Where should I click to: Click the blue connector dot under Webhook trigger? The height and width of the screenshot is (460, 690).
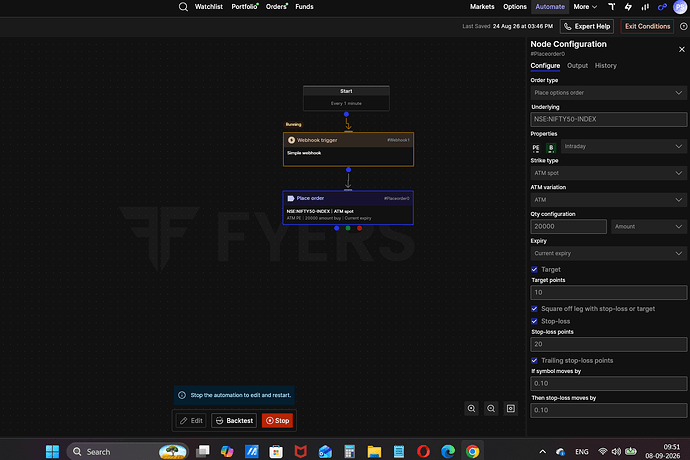pos(349,169)
